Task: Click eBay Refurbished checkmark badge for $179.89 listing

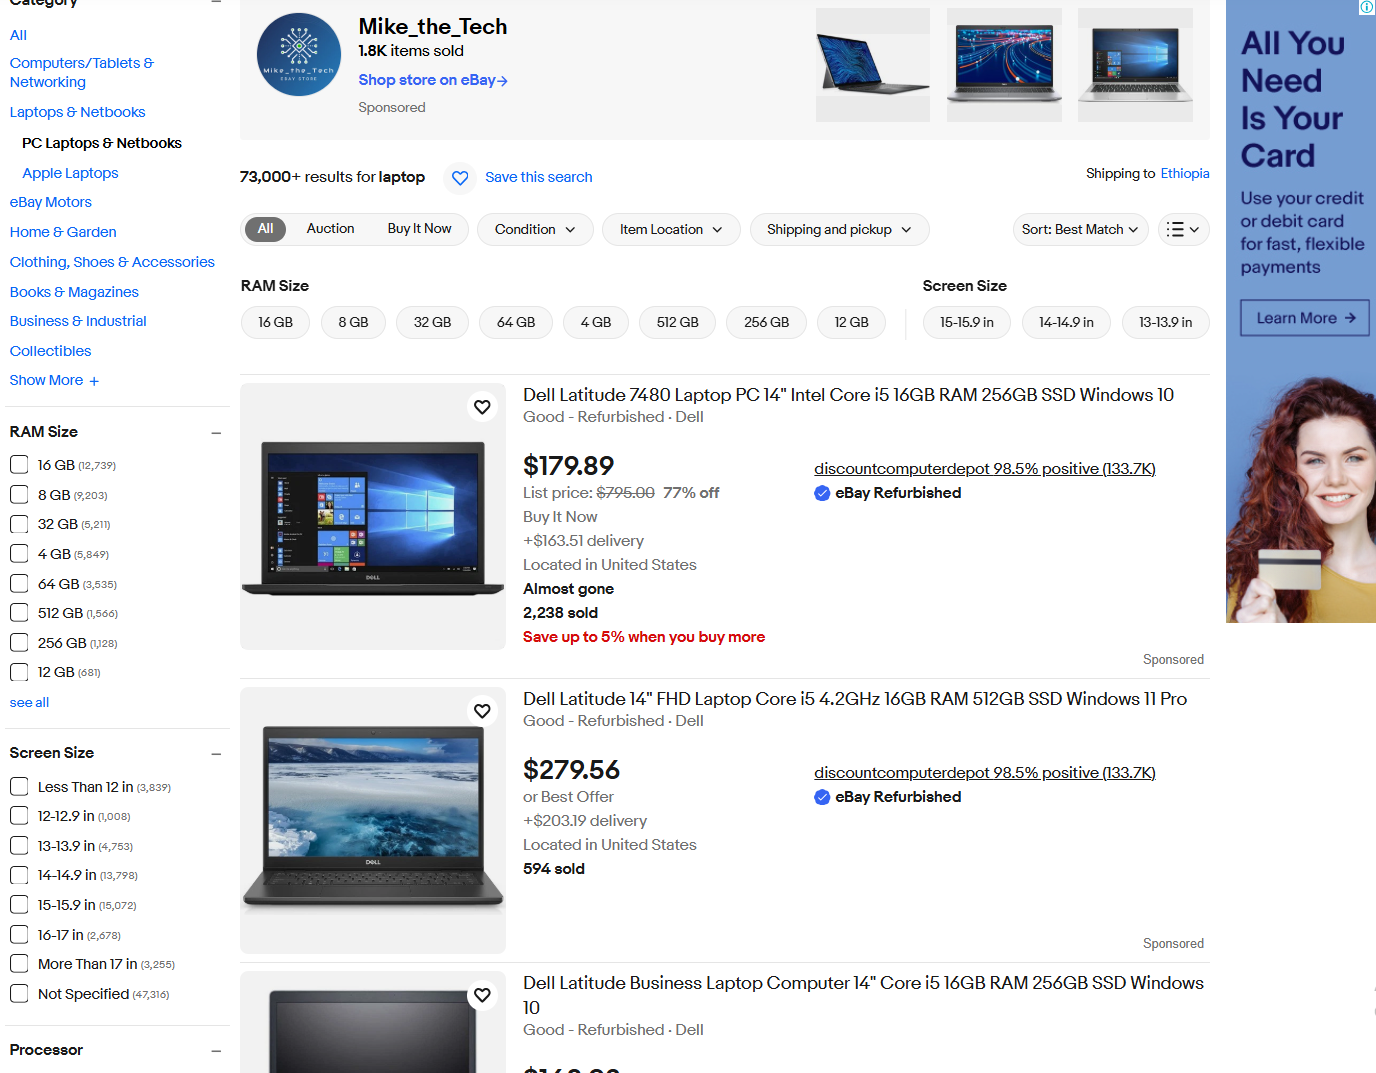Action: [x=822, y=493]
